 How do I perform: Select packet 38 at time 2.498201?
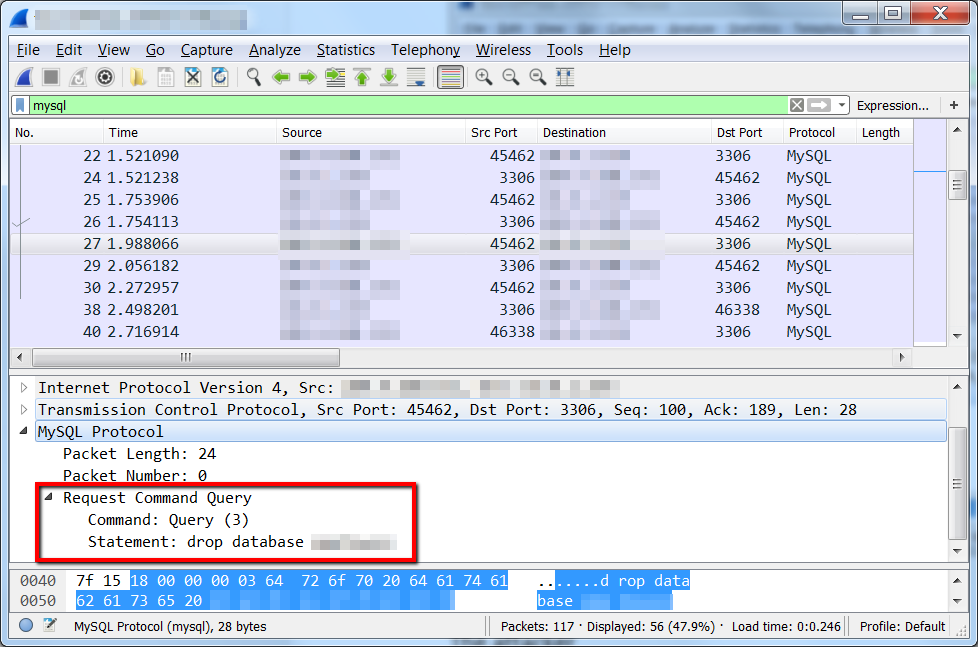click(462, 310)
